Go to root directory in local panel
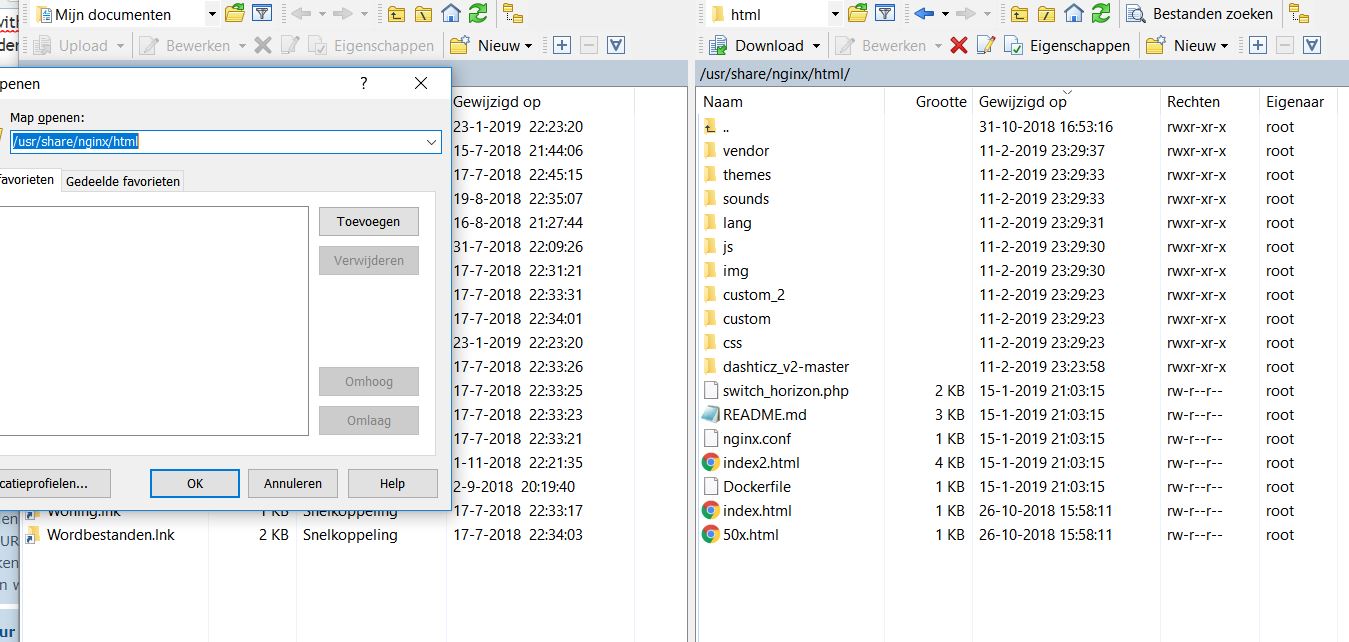1349x642 pixels. point(424,13)
